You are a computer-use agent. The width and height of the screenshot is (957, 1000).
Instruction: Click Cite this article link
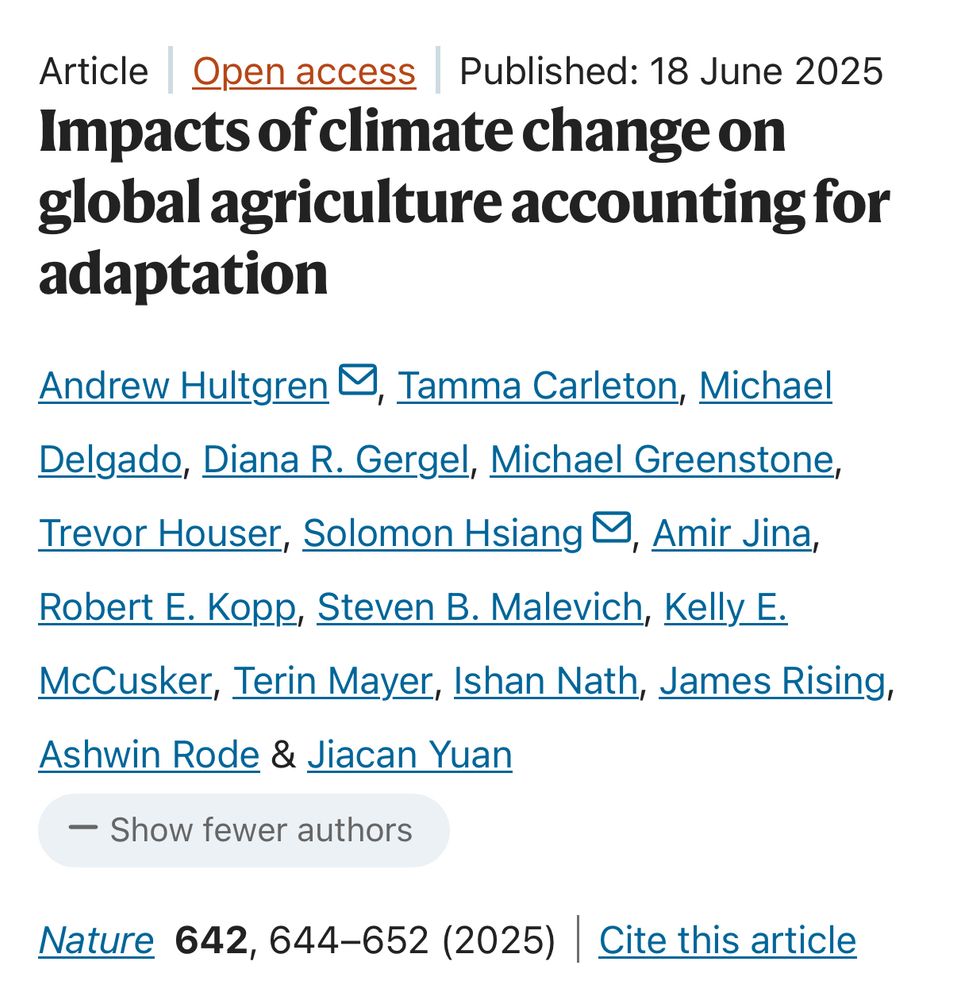coord(727,940)
